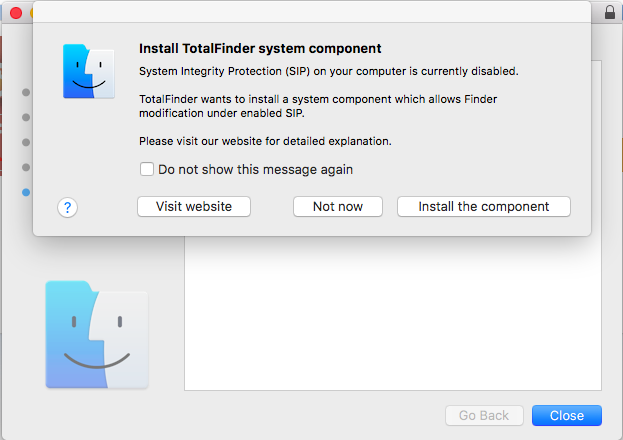This screenshot has height=440, width=623.
Task: Click the white installer content pane
Action: point(393,313)
